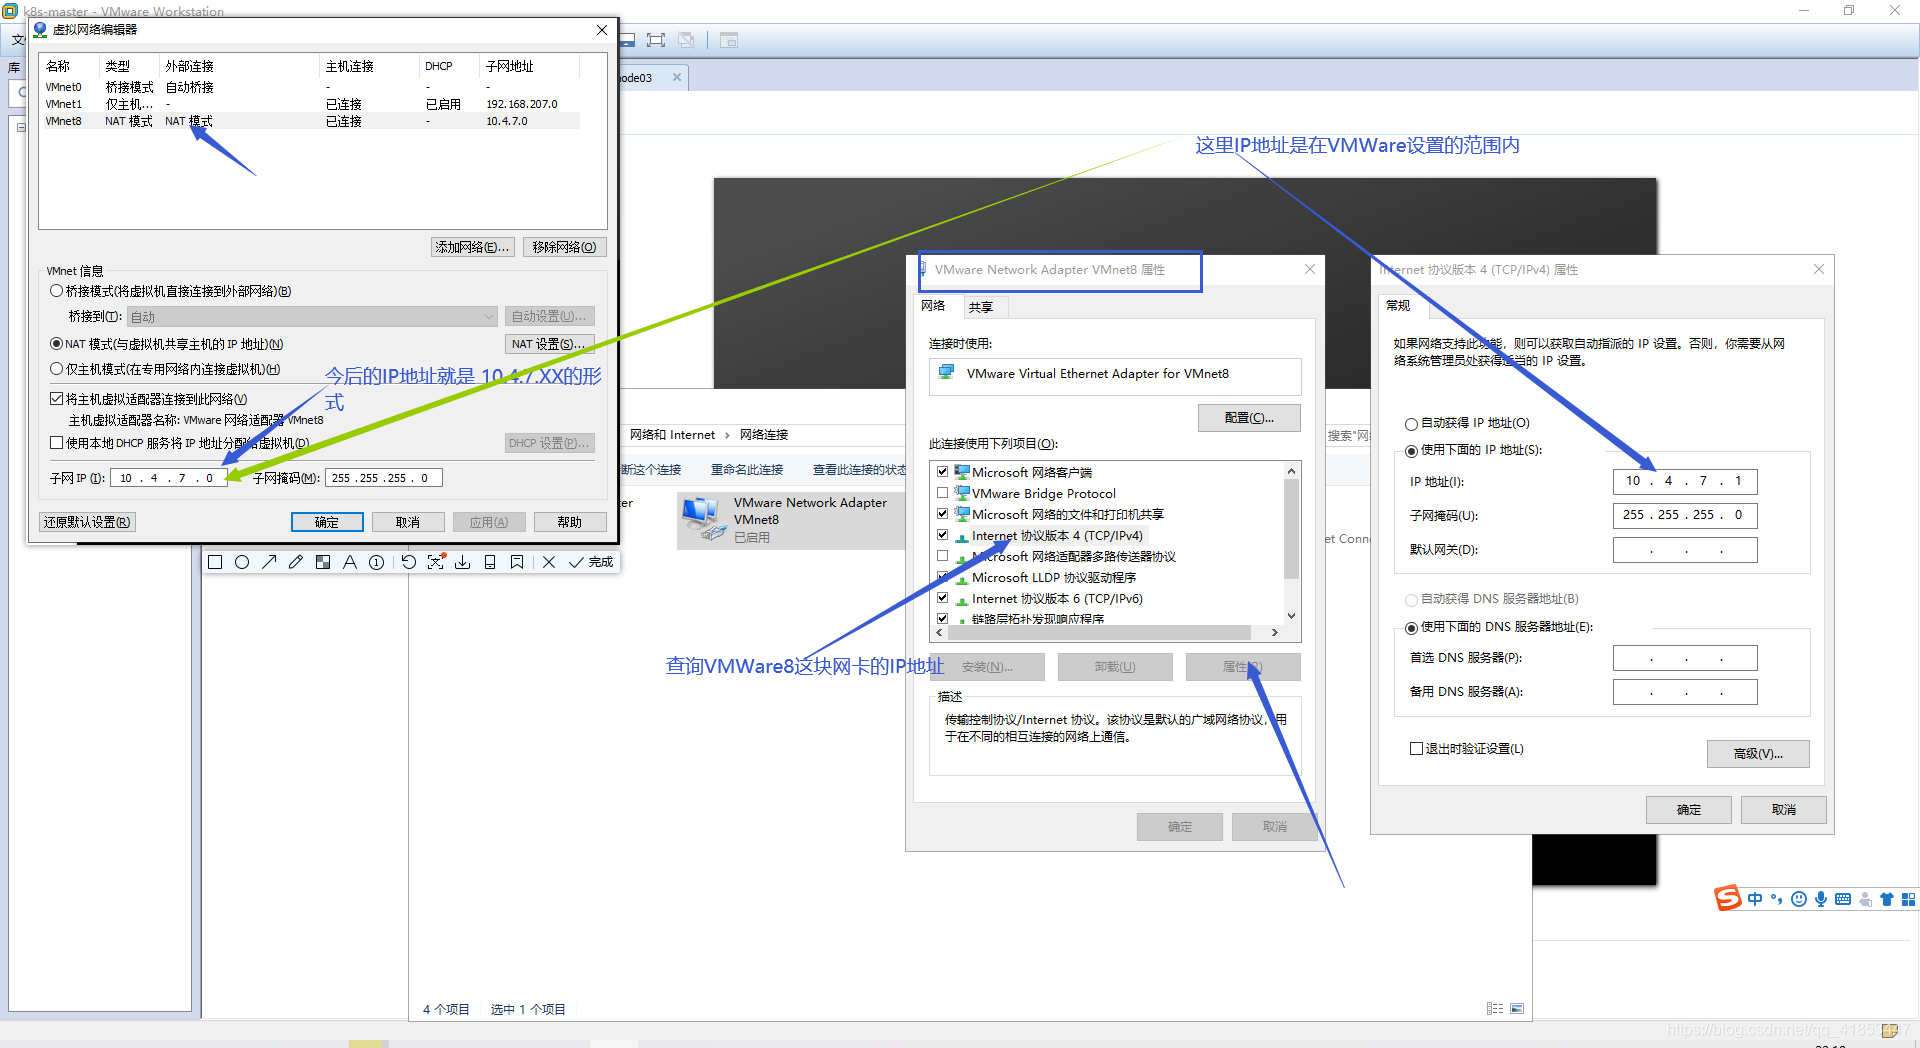Select the ellipse annotation tool
Image resolution: width=1920 pixels, height=1048 pixels.
tap(242, 562)
